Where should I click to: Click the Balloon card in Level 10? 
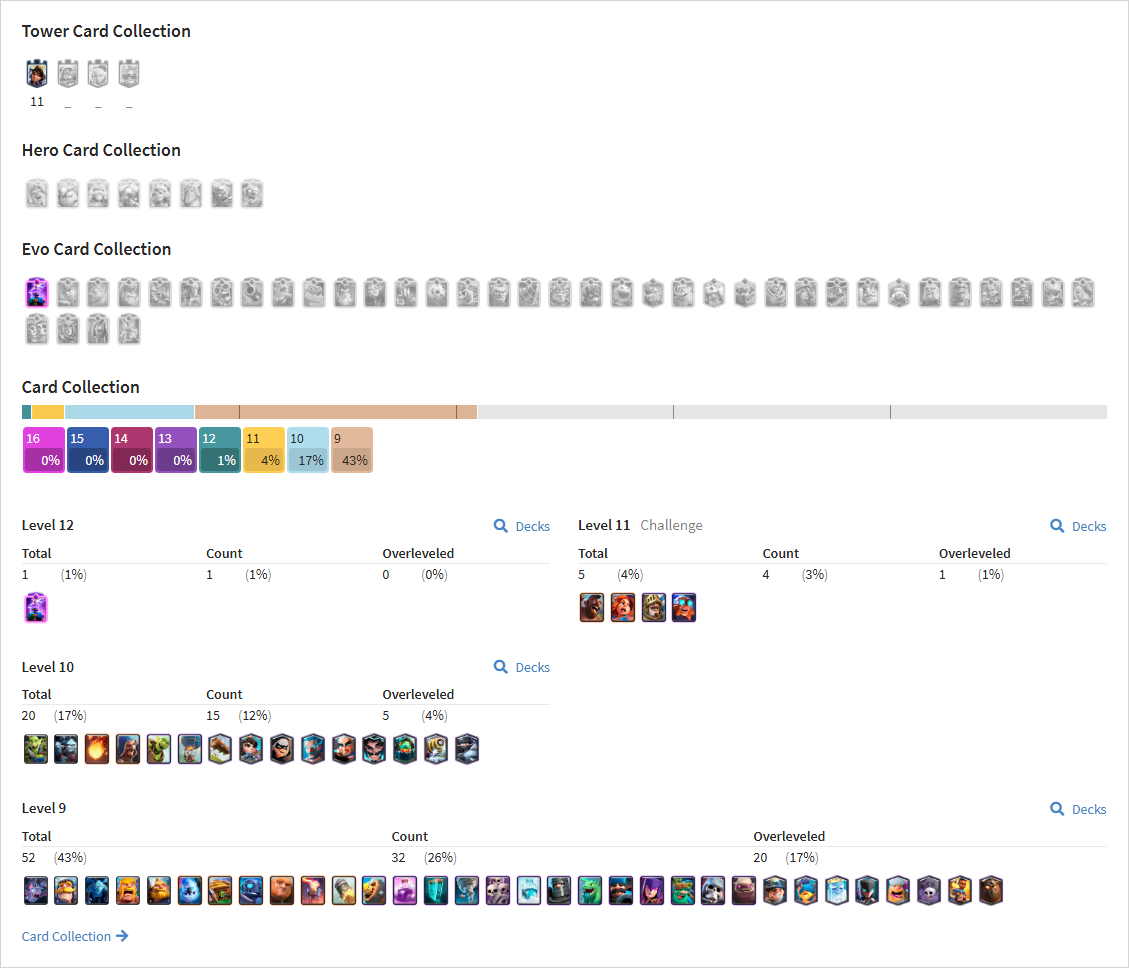coord(189,749)
